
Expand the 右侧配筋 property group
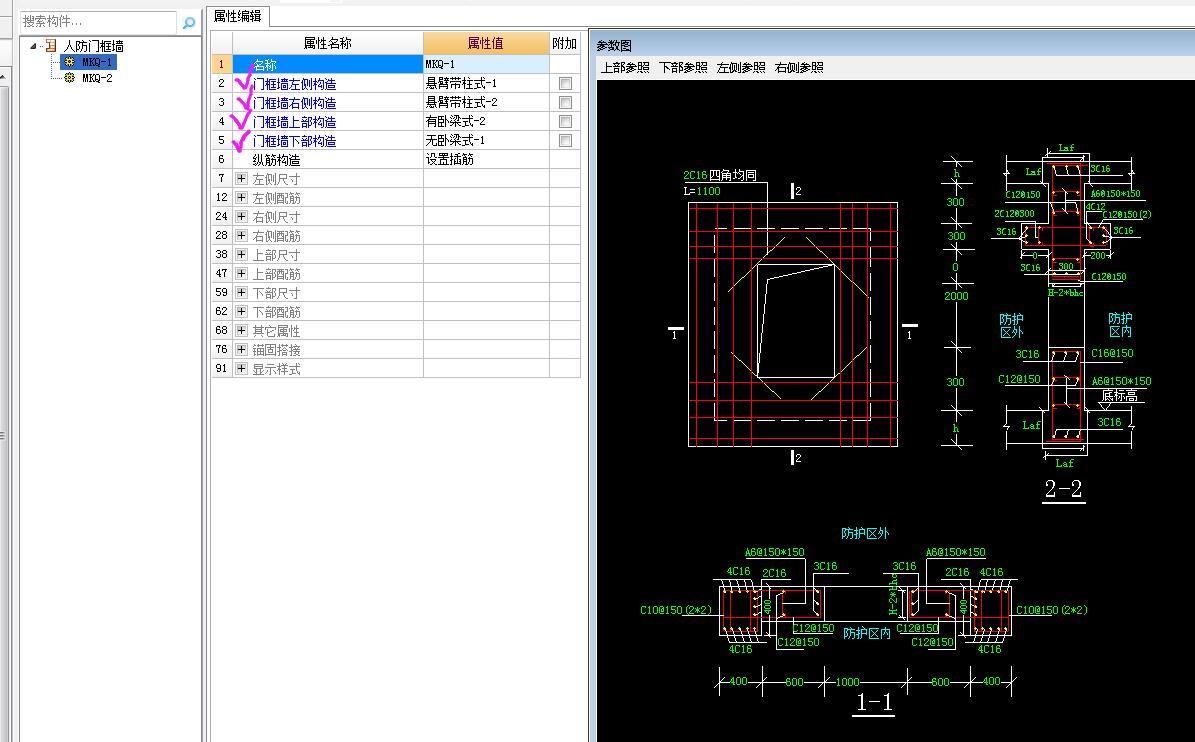coord(242,235)
